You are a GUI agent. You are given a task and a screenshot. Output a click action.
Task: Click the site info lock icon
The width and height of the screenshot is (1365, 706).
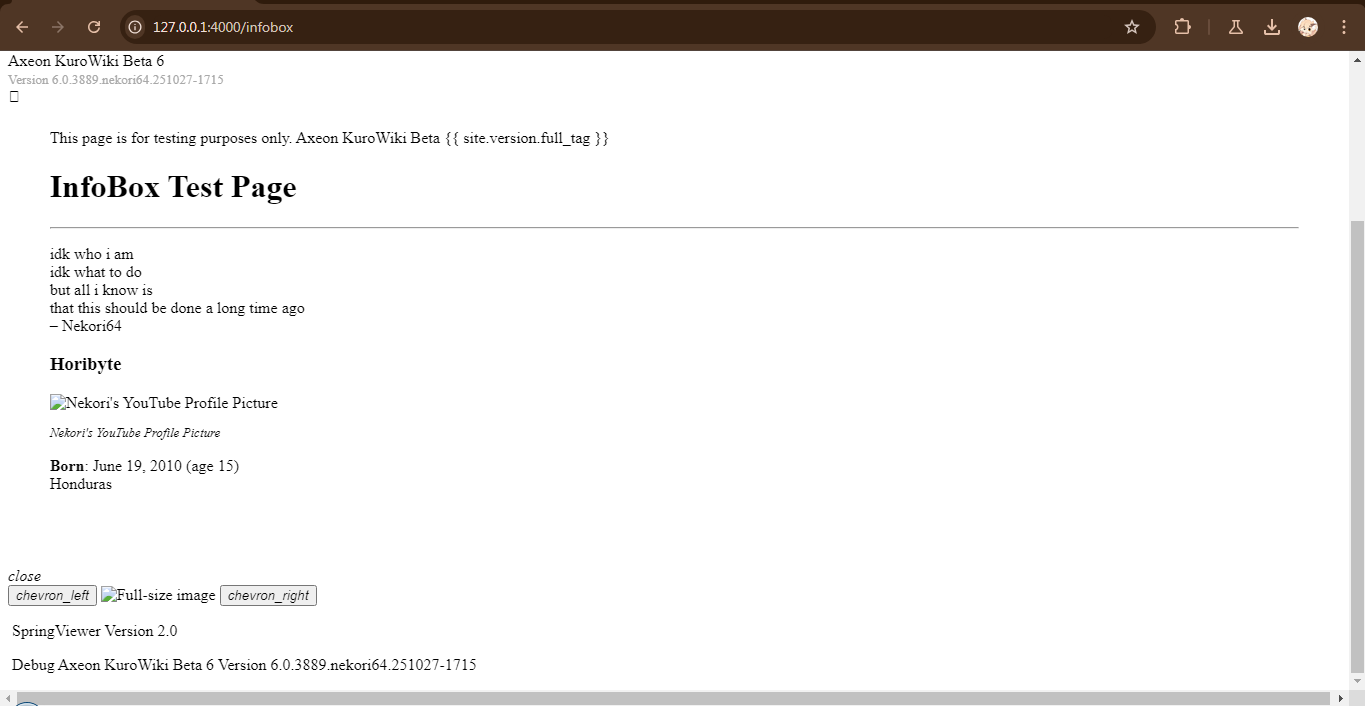coord(134,27)
